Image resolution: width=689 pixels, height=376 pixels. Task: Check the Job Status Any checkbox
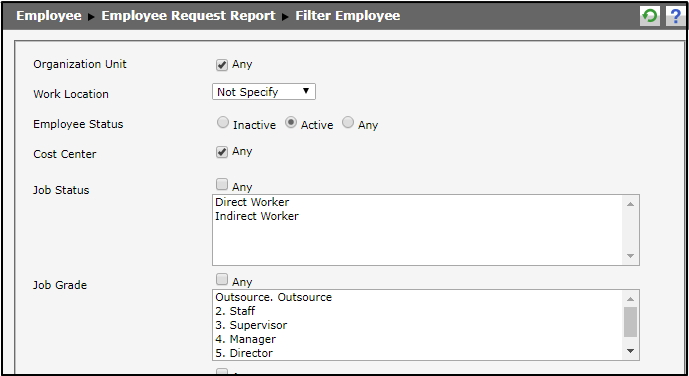click(222, 184)
